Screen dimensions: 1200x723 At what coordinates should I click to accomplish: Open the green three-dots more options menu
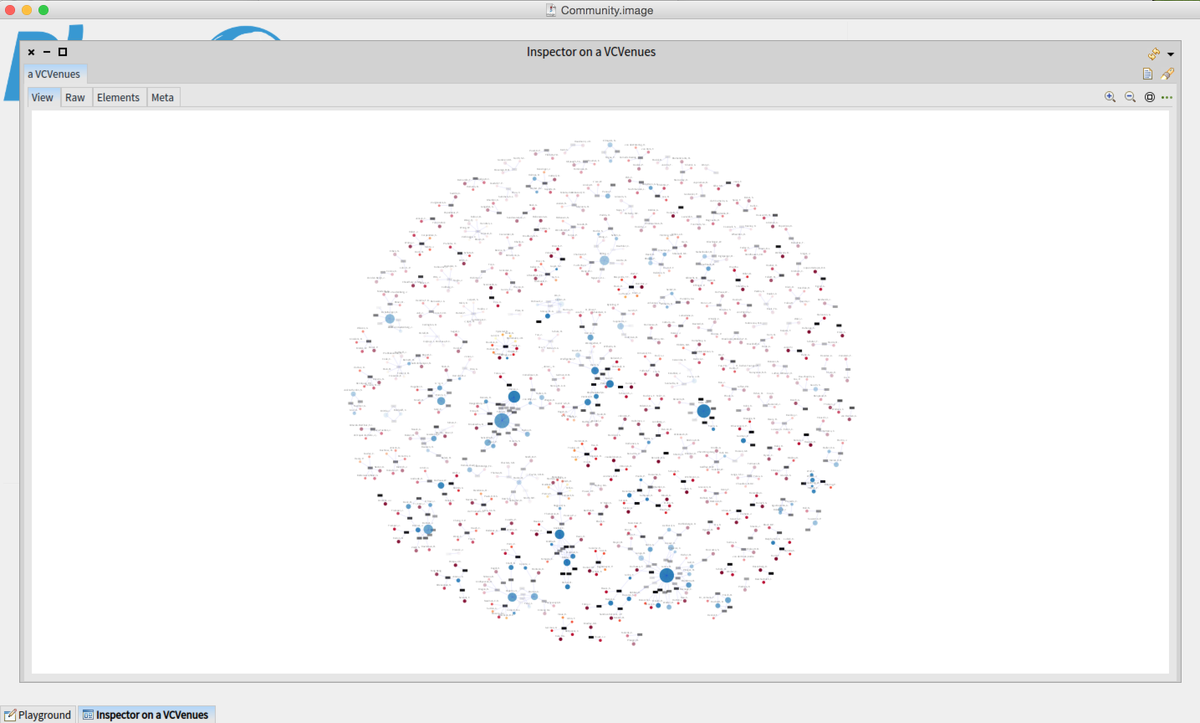[1167, 97]
